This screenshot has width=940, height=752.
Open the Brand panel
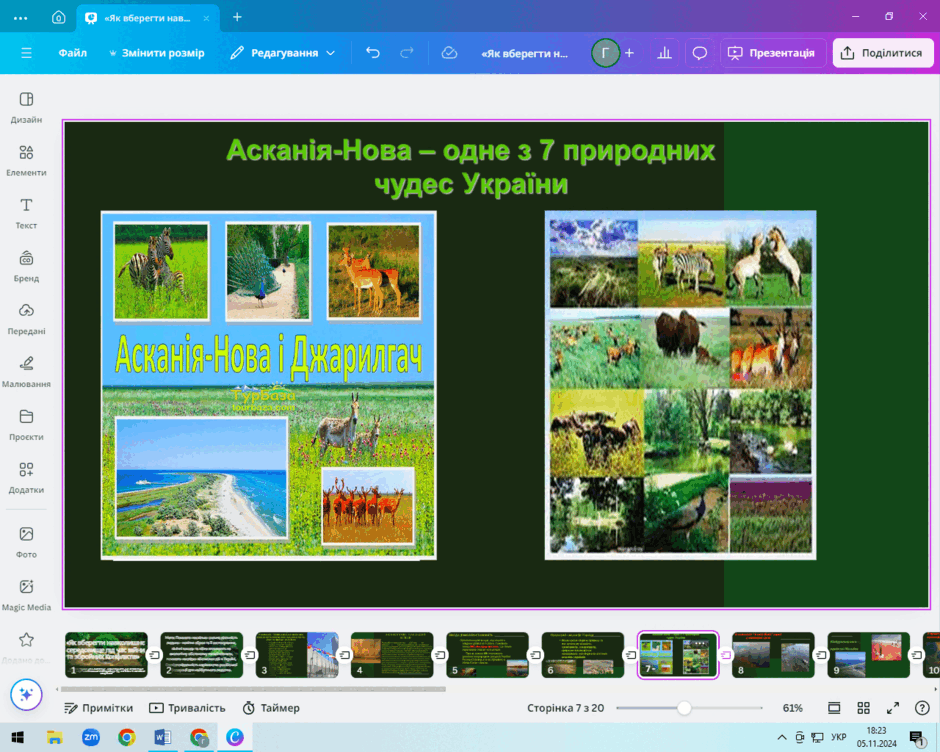pos(26,266)
